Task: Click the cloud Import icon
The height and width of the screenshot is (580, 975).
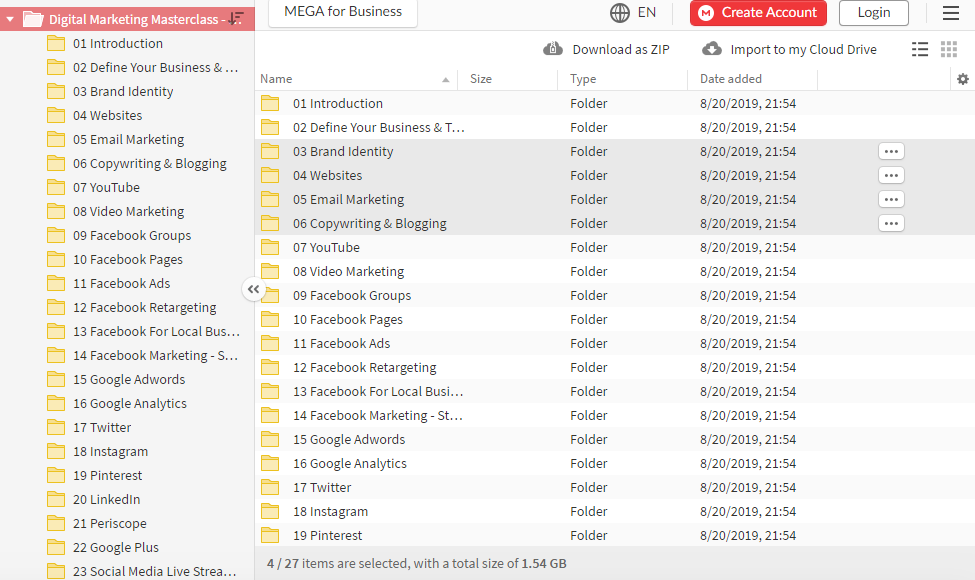Action: (x=712, y=48)
